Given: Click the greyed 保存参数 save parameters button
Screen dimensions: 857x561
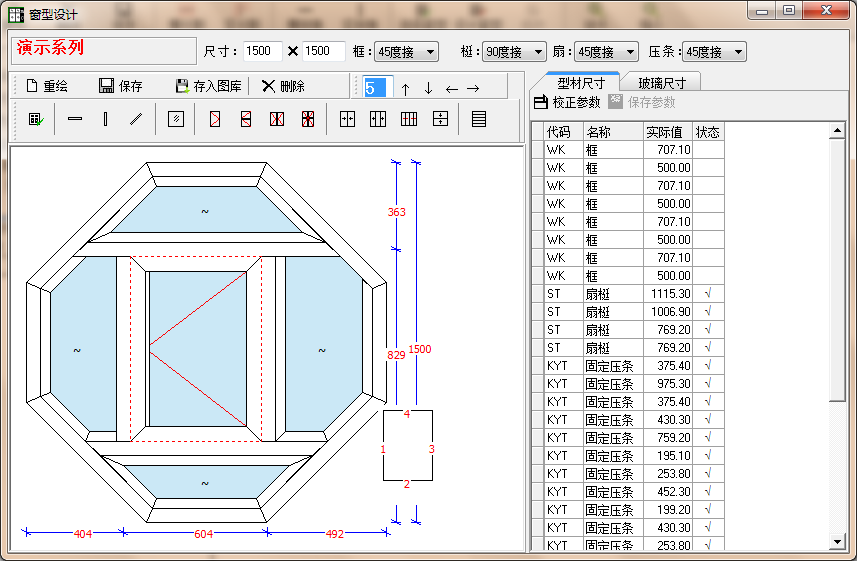Looking at the screenshot, I should [642, 102].
